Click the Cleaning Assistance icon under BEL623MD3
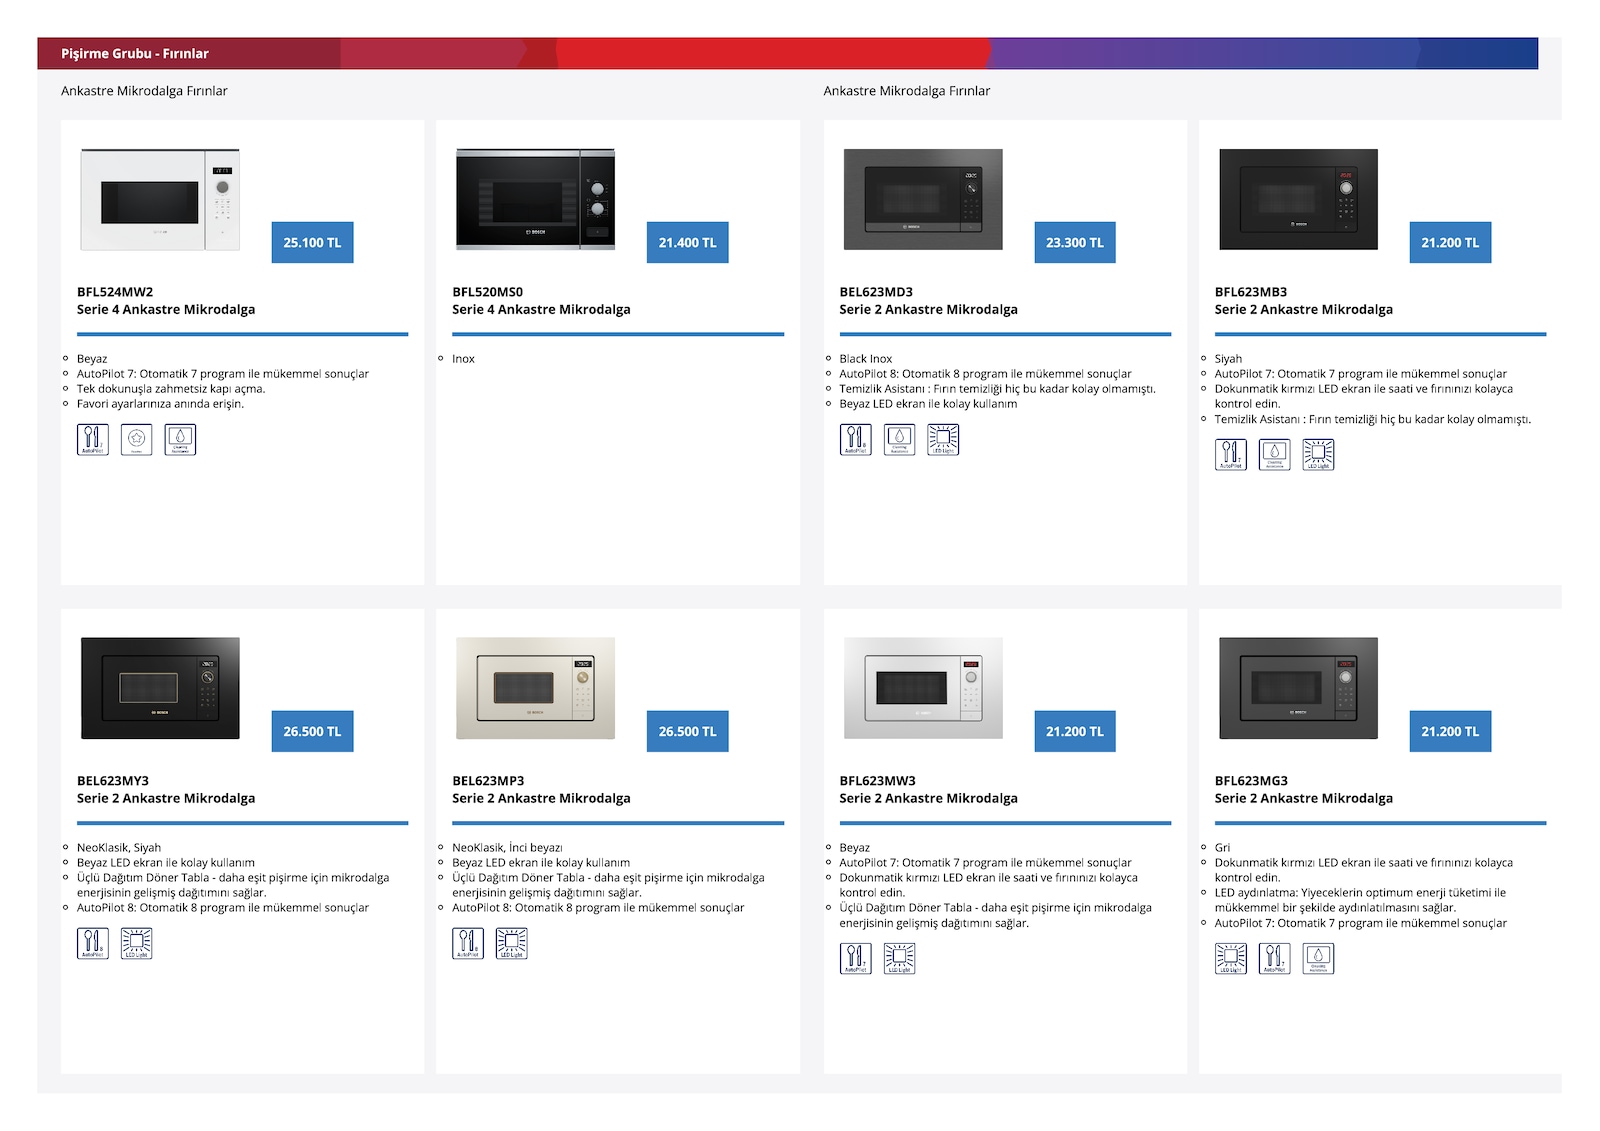 (x=900, y=440)
